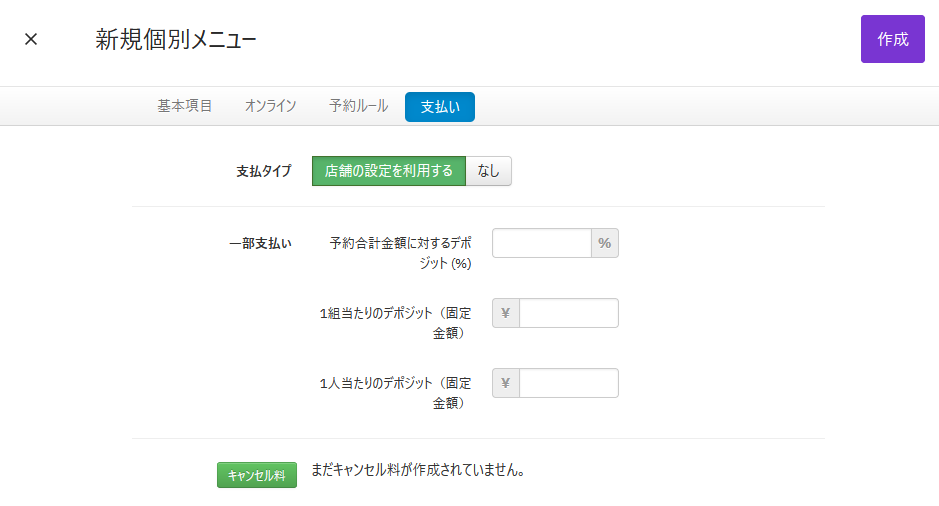Click the 1人当たりのデポジット（固定金額）label

(395, 392)
